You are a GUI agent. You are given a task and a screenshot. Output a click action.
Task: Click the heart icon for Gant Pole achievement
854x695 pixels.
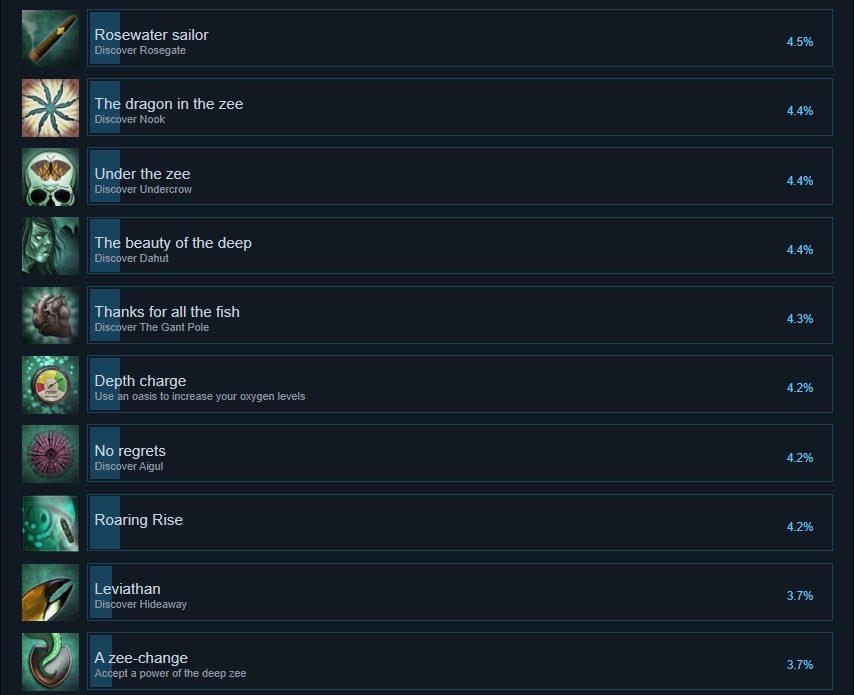click(x=50, y=315)
